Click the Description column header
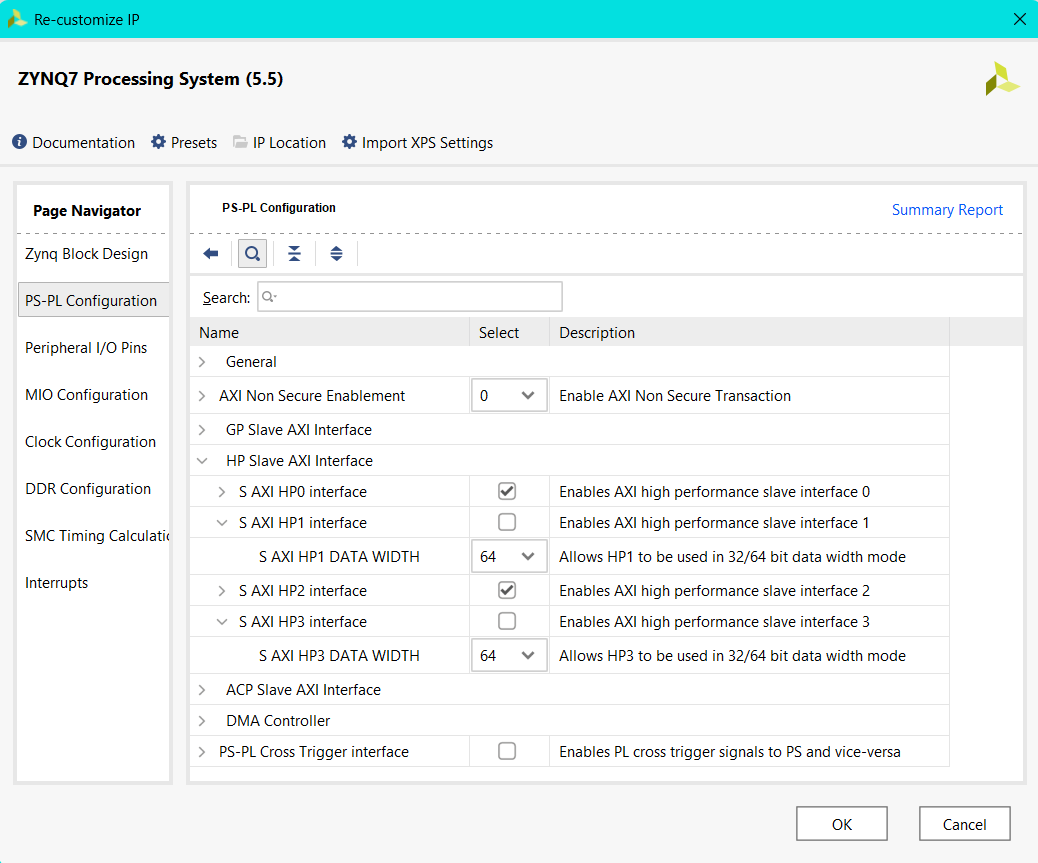The height and width of the screenshot is (863, 1038). [x=749, y=332]
